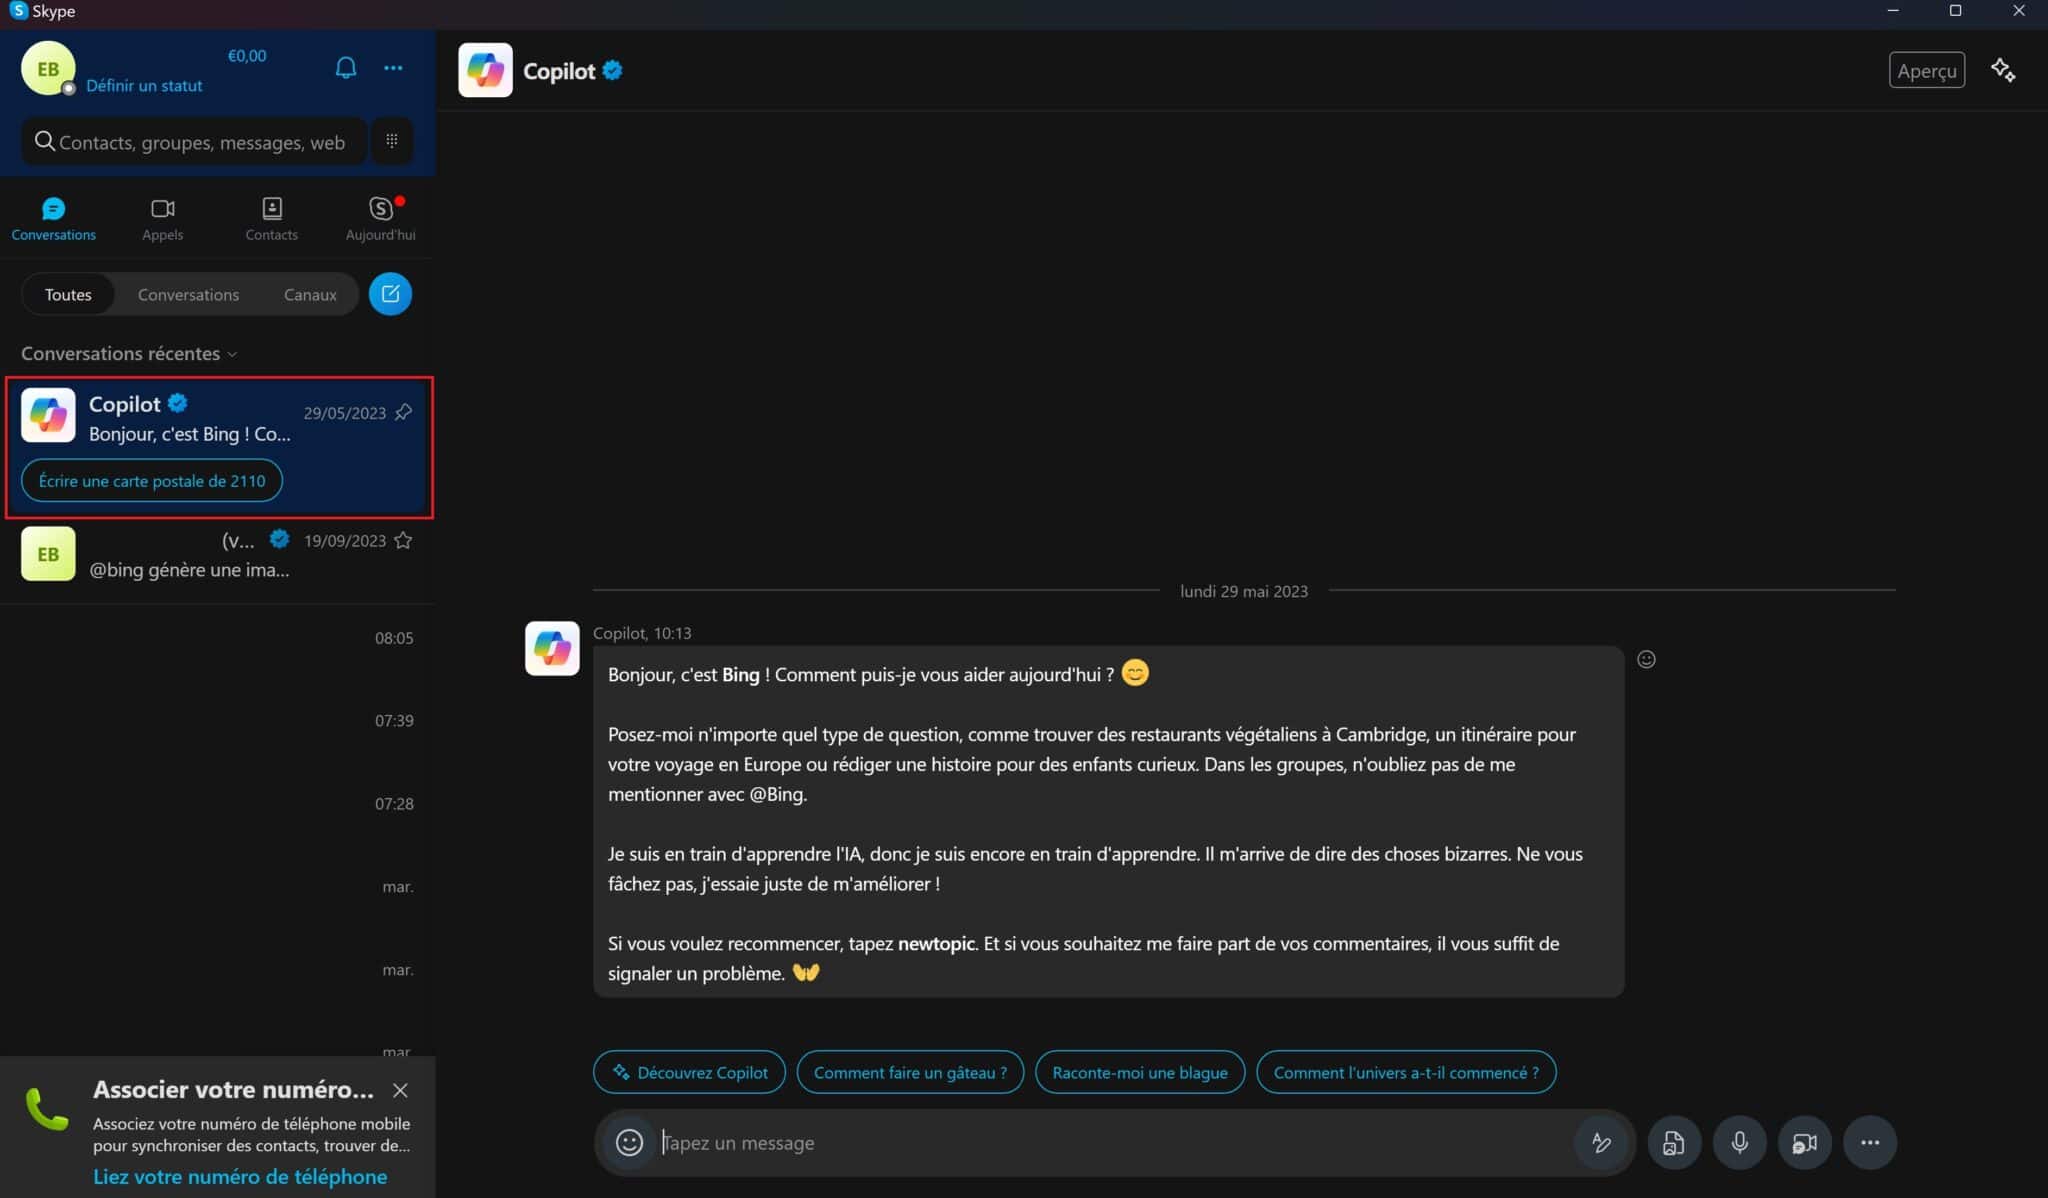The width and height of the screenshot is (2048, 1198).
Task: Collapse the Conversations récentes section
Action: (129, 353)
